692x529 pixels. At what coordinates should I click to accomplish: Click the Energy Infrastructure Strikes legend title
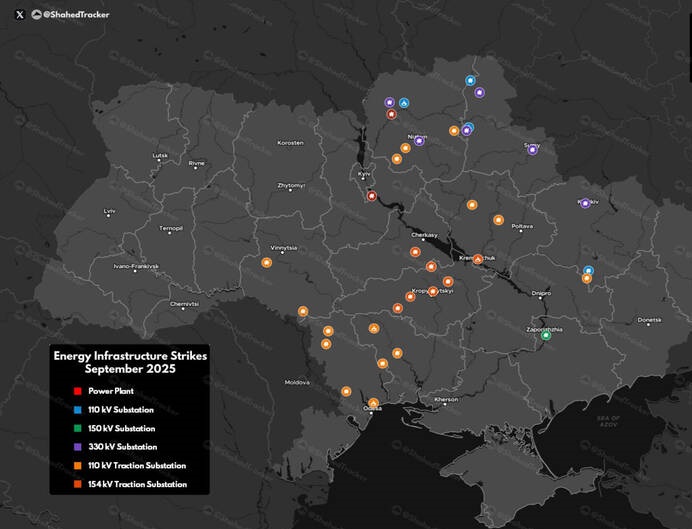128,361
